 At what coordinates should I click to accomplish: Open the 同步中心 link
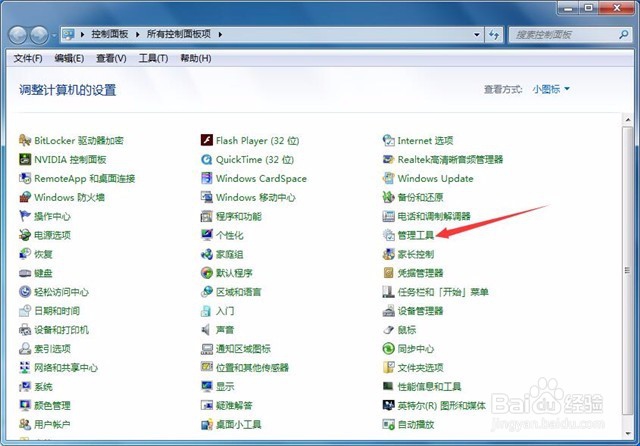[416, 349]
